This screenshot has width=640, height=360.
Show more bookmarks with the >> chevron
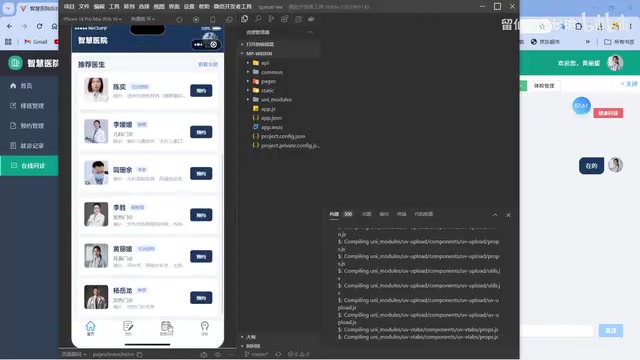tap(588, 42)
